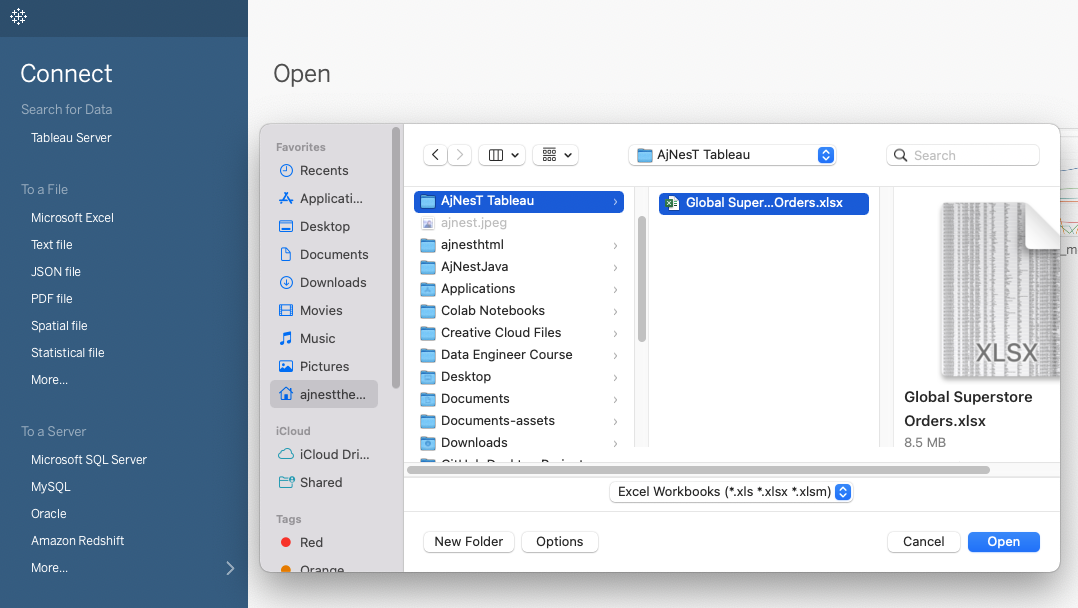
Task: Expand the Data Engineer Course folder
Action: tap(506, 355)
